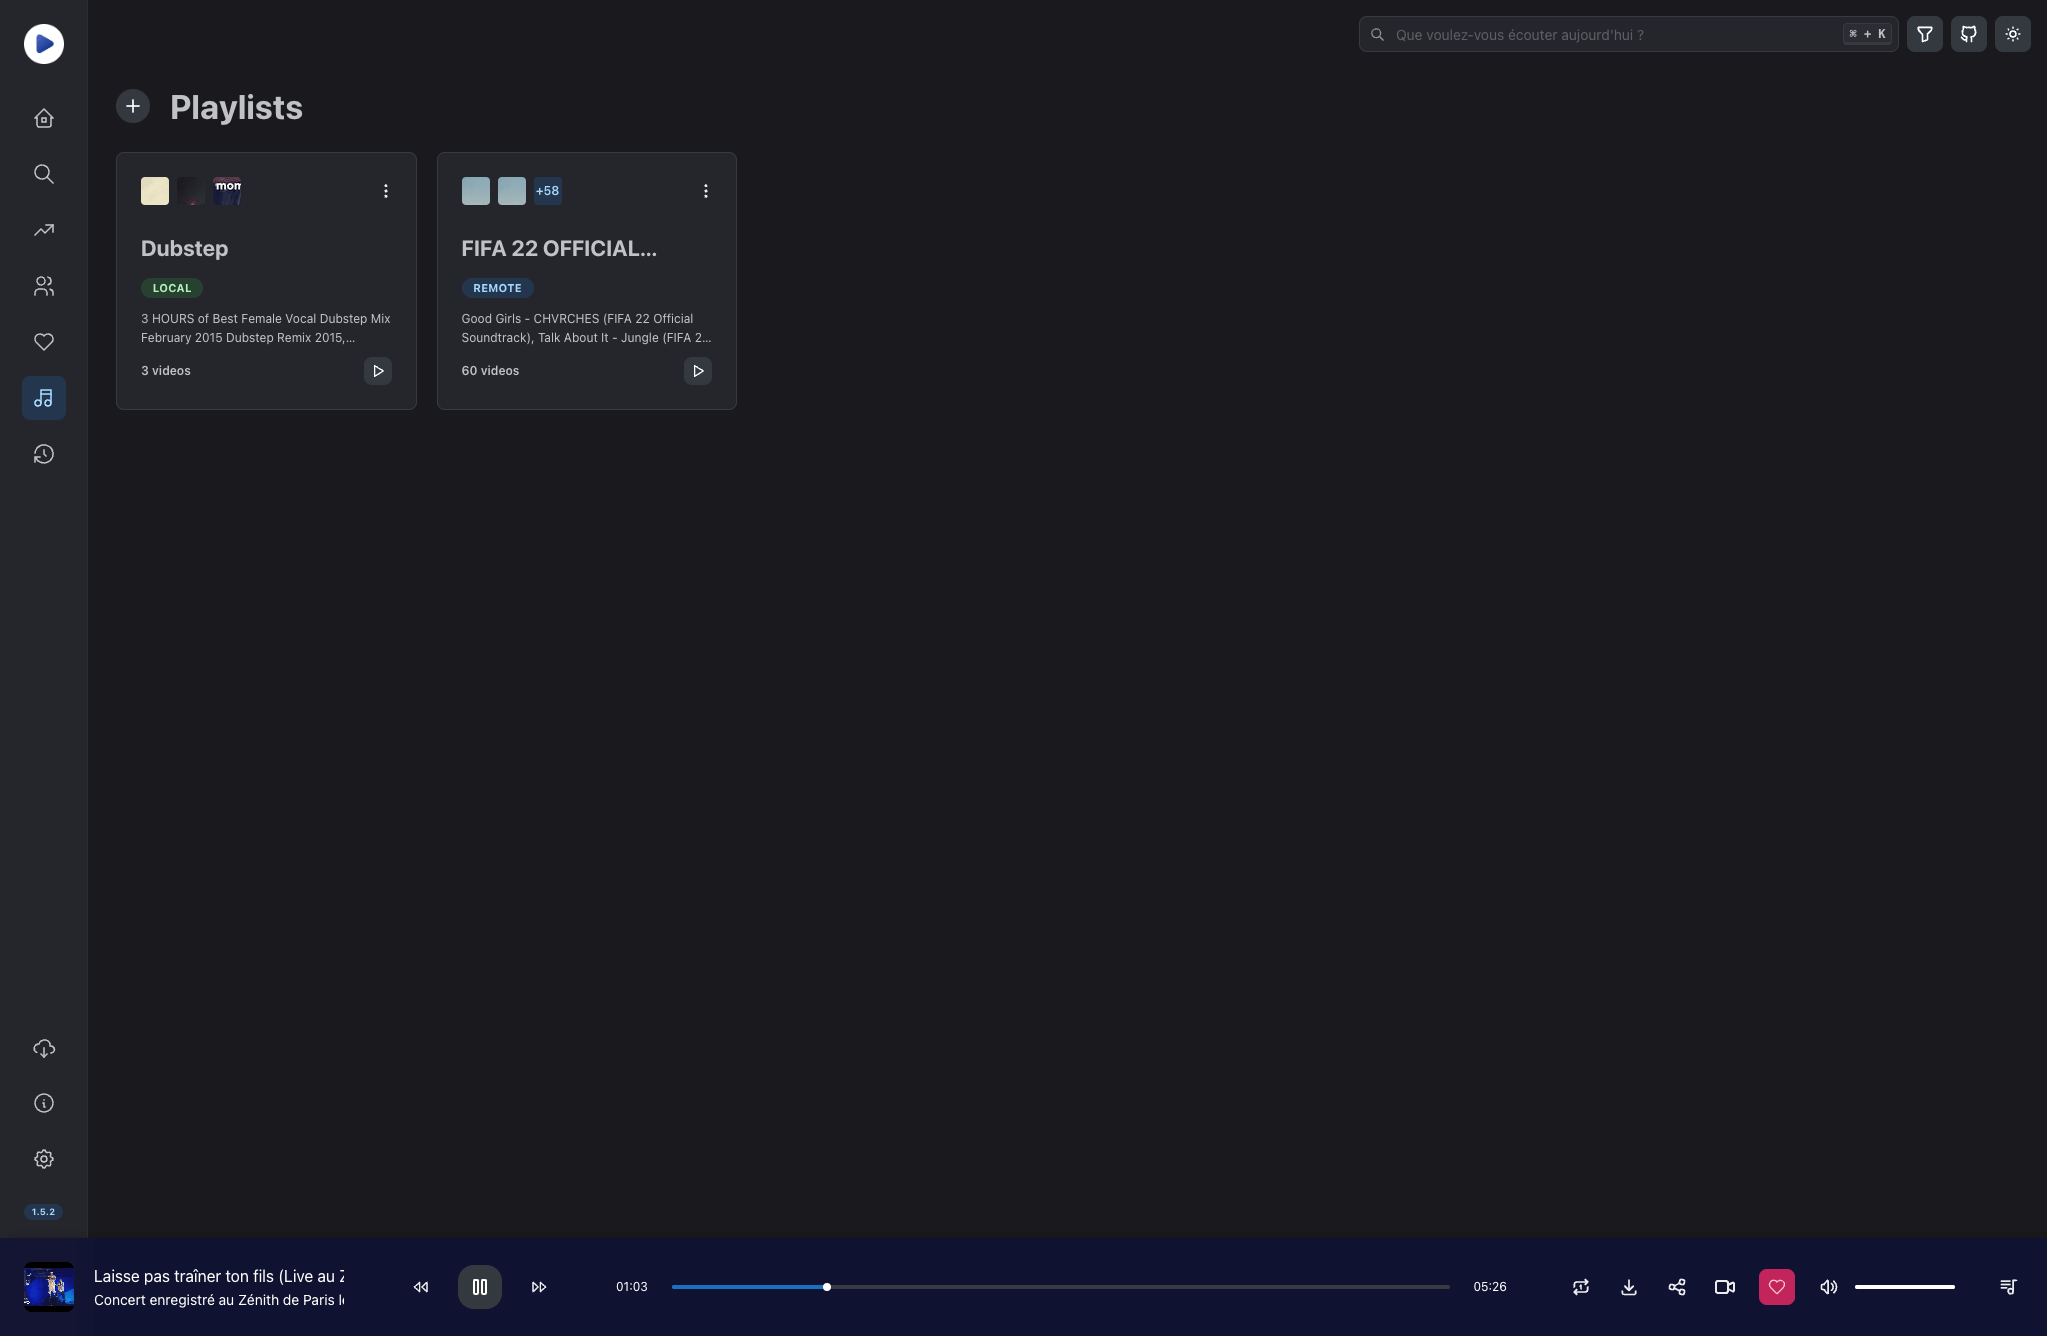Toggle video mode camera icon
The width and height of the screenshot is (2047, 1336).
click(x=1725, y=1287)
